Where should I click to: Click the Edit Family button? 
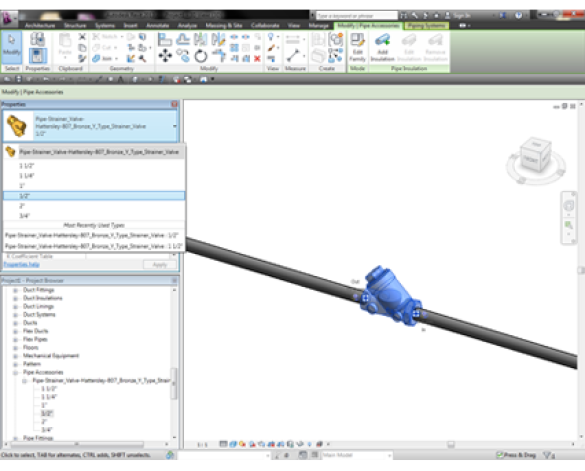357,48
